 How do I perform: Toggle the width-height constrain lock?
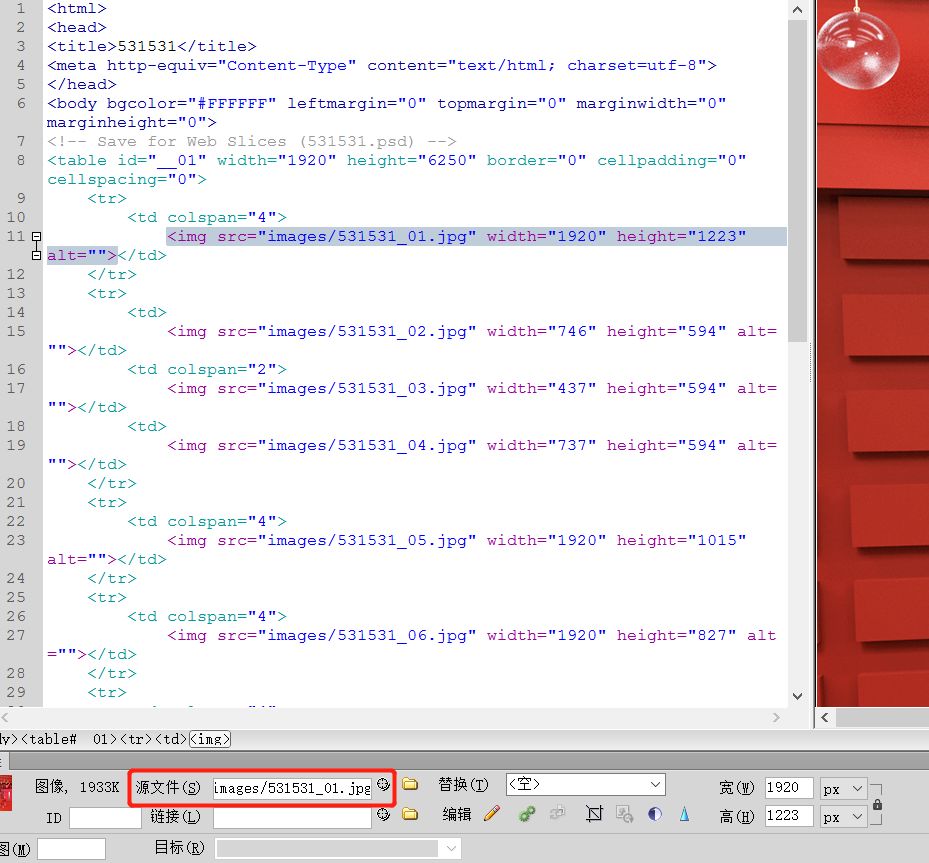877,804
